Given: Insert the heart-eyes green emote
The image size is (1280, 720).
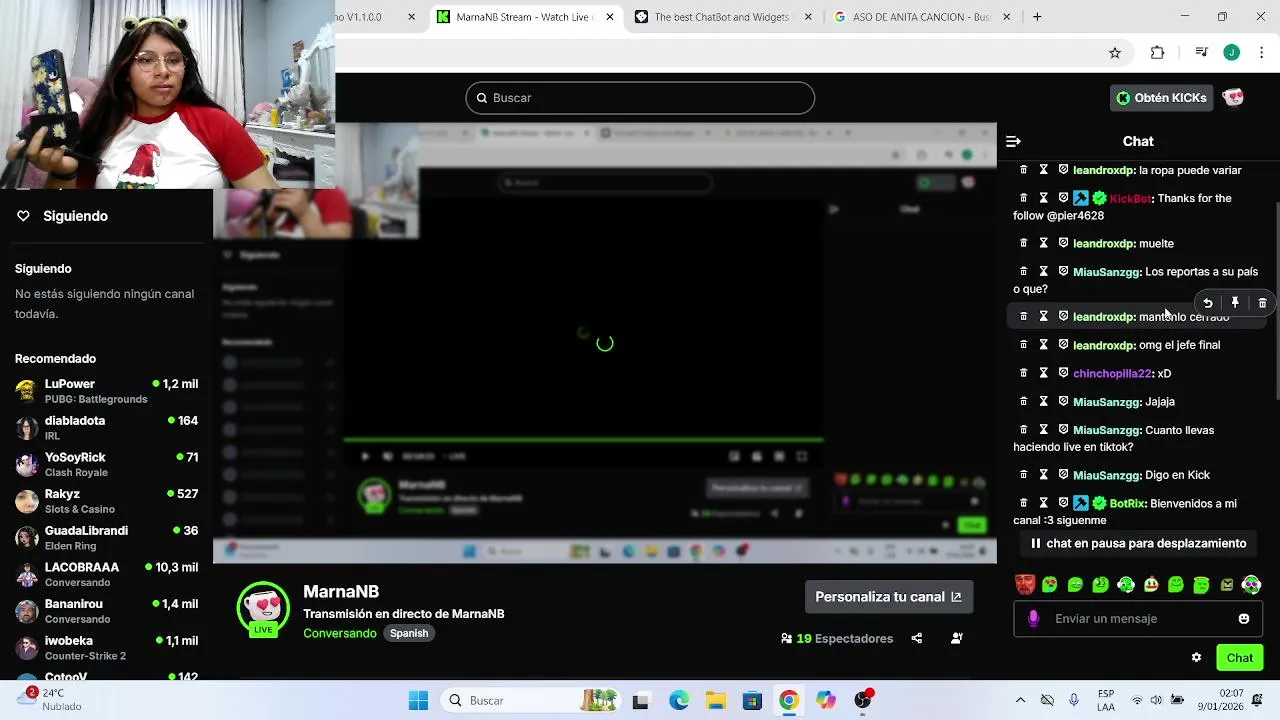Looking at the screenshot, I should 1049,585.
